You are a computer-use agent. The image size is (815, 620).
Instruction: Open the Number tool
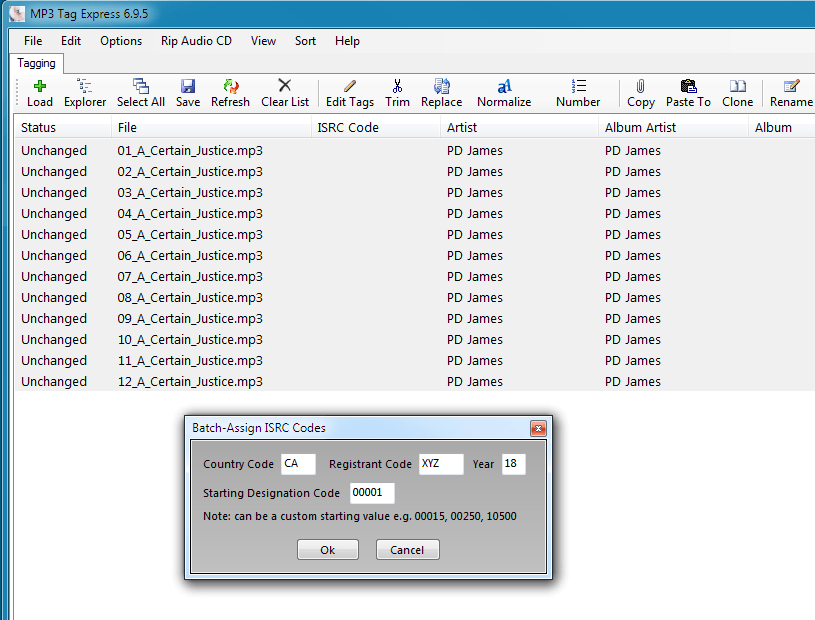point(577,92)
